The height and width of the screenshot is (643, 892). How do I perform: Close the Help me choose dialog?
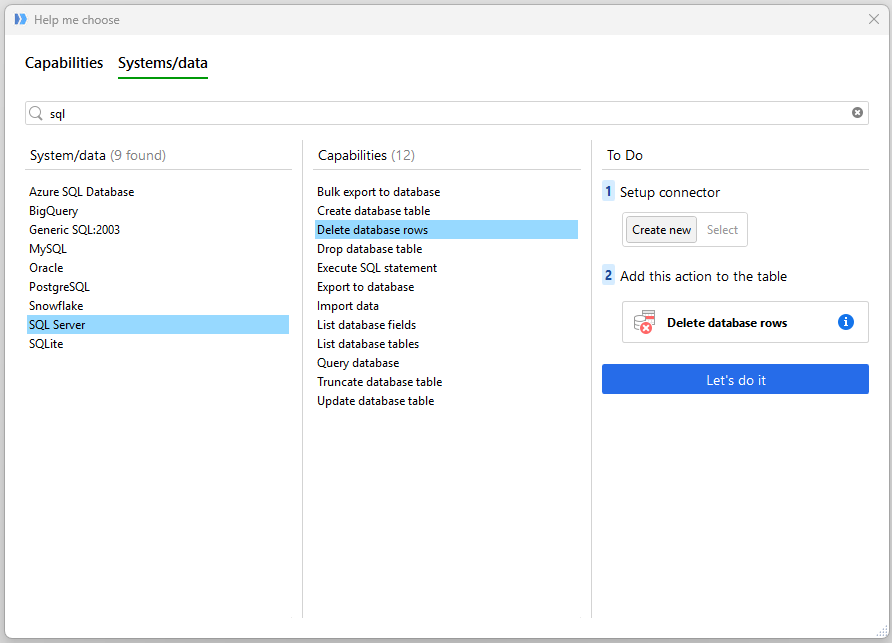873,19
